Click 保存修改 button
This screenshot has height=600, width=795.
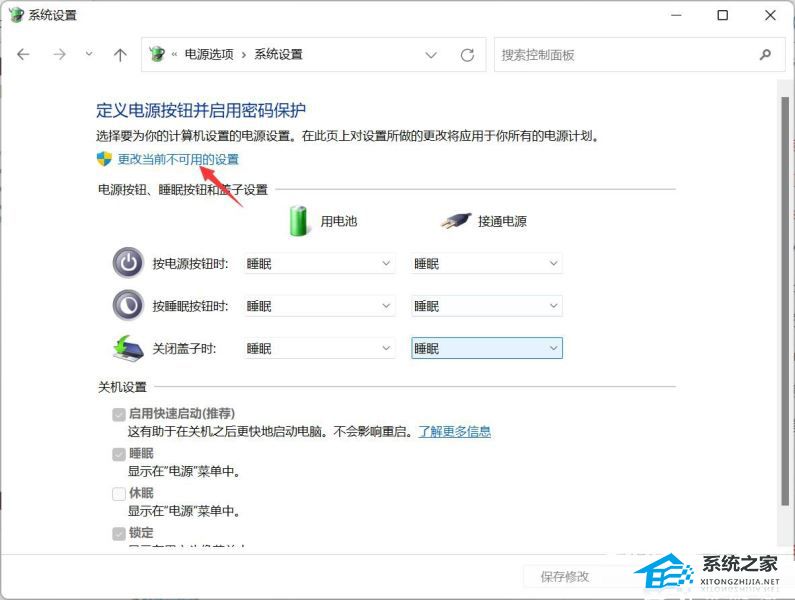(x=565, y=577)
